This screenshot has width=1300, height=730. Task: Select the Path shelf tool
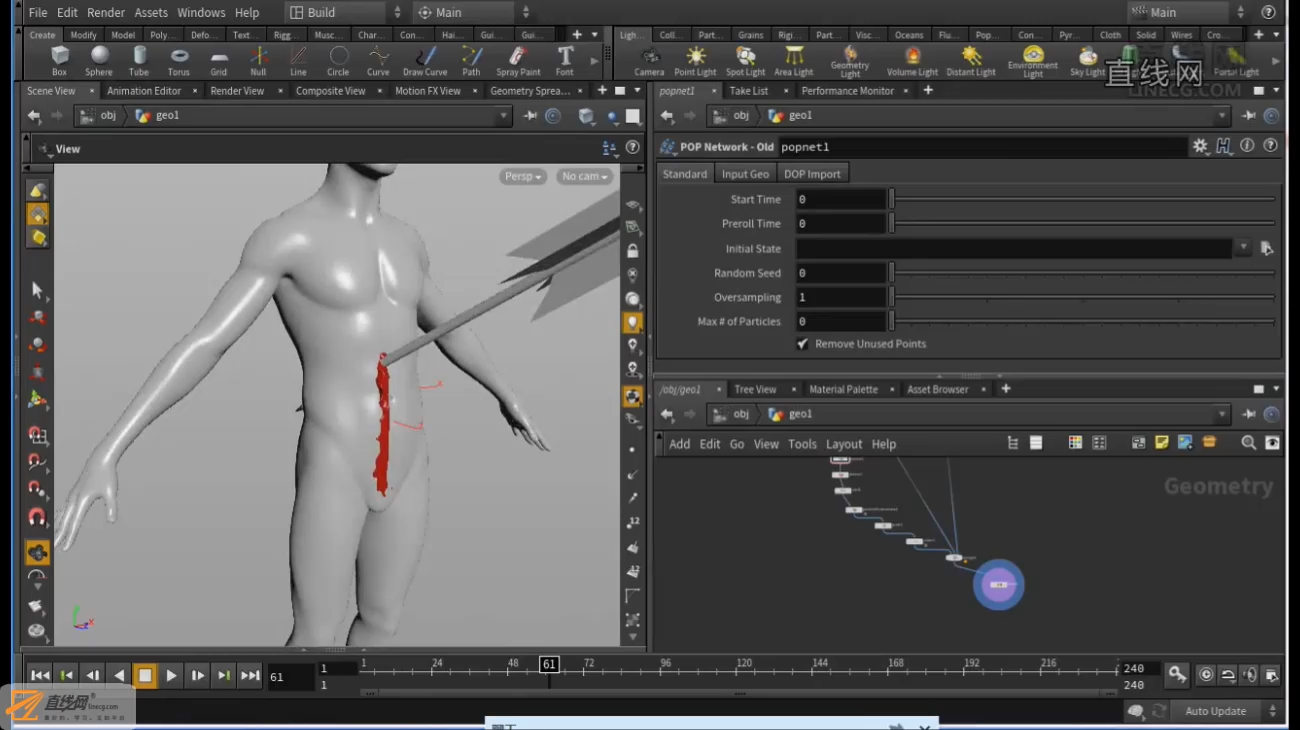pos(472,60)
